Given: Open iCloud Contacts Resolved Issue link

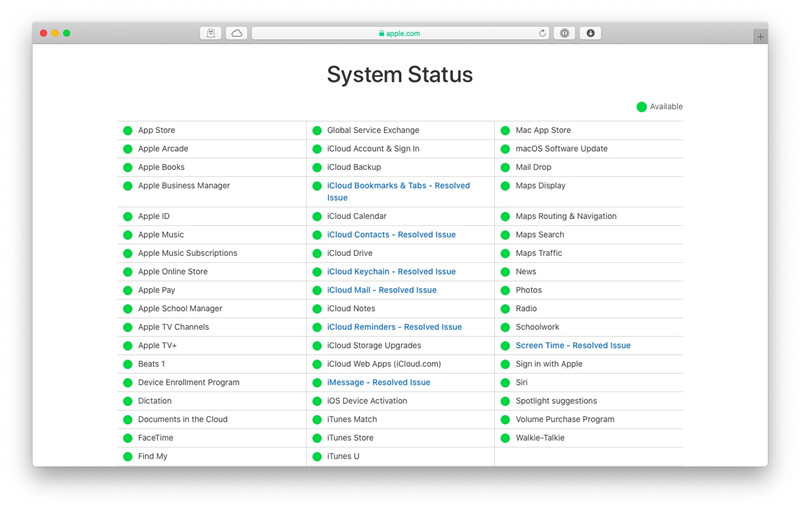Looking at the screenshot, I should pos(391,235).
